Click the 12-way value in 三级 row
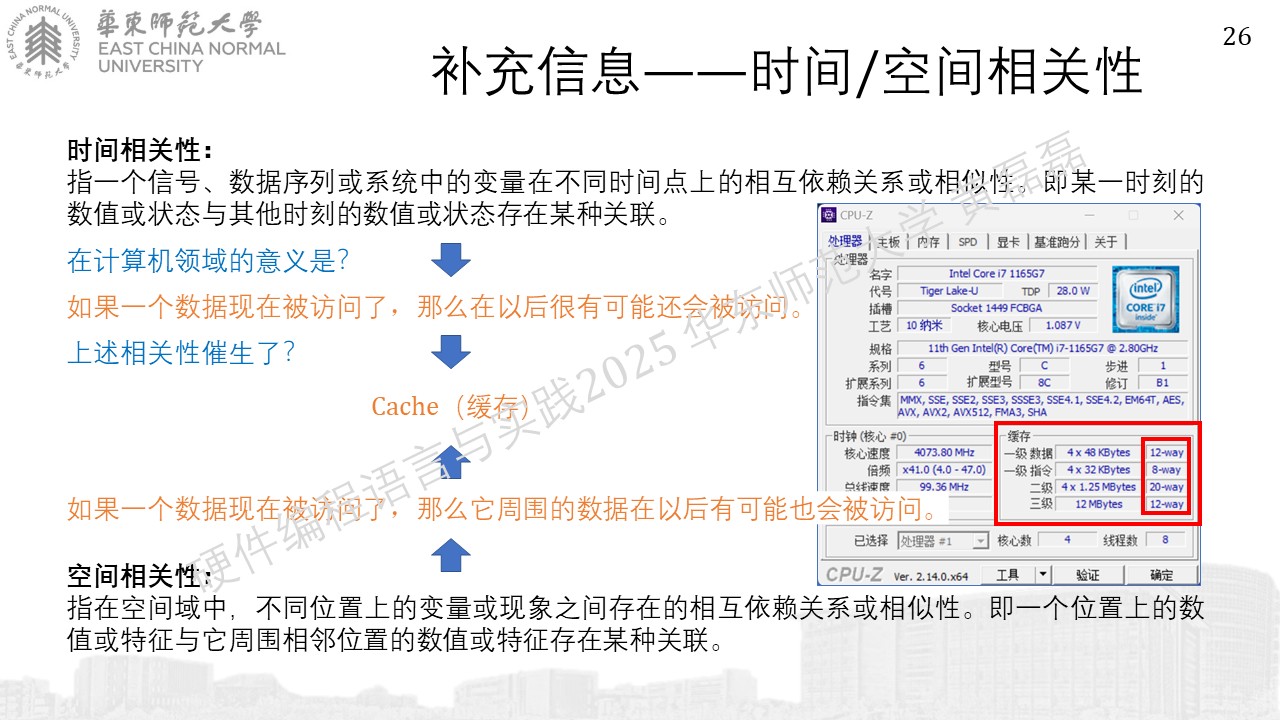Screen dimensions: 1280x720 [1166, 504]
